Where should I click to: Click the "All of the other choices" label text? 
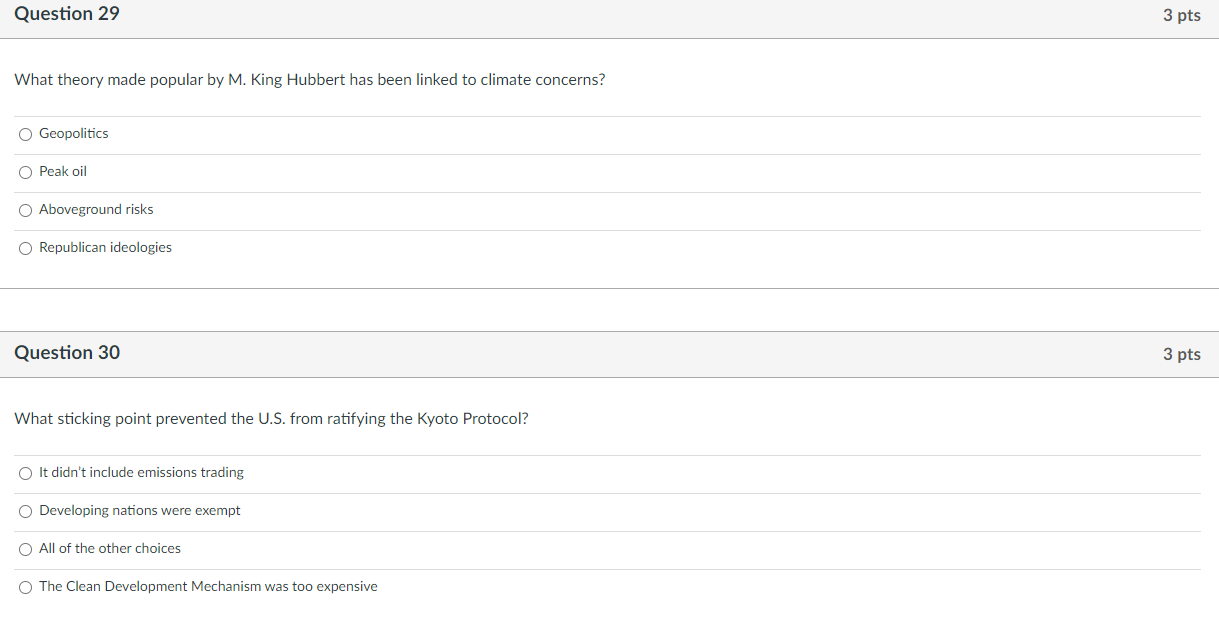click(110, 549)
